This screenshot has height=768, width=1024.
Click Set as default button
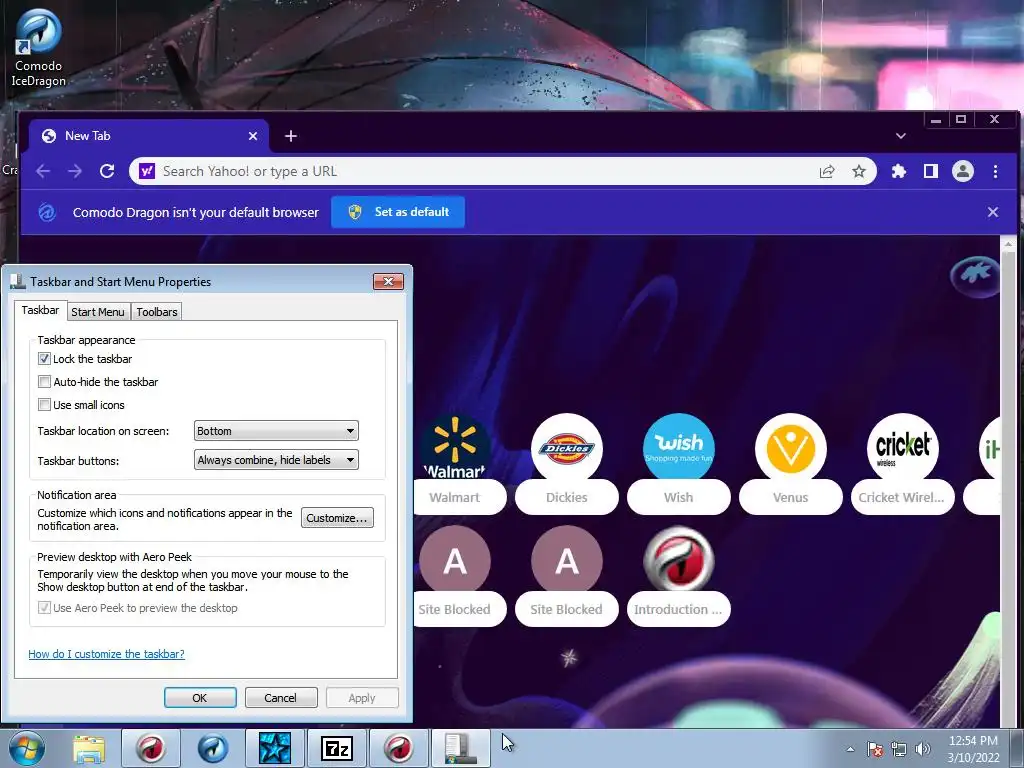tap(398, 212)
